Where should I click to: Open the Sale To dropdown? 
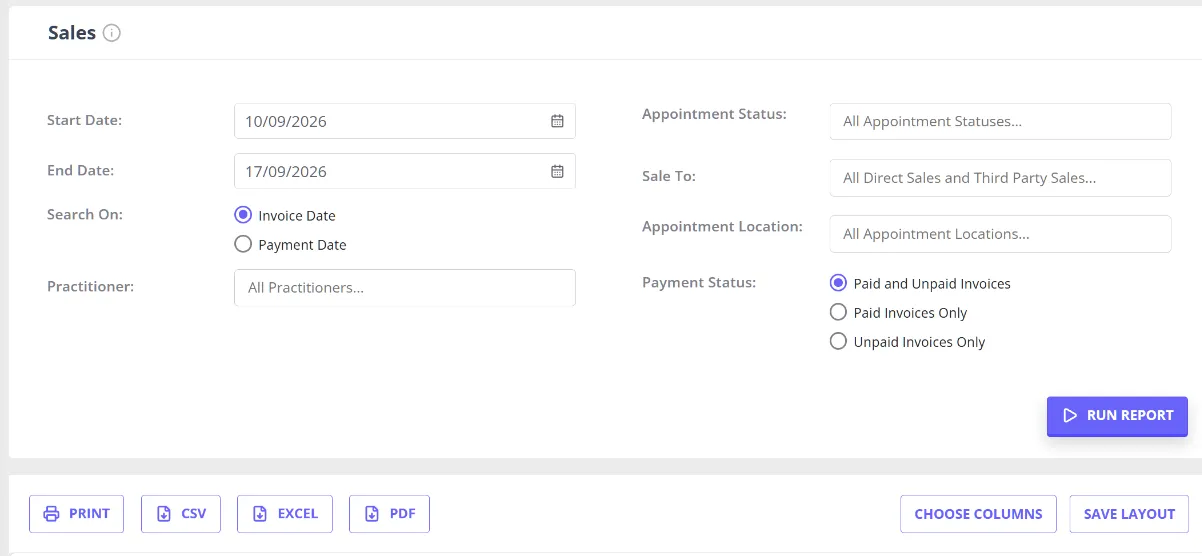pyautogui.click(x=1000, y=177)
